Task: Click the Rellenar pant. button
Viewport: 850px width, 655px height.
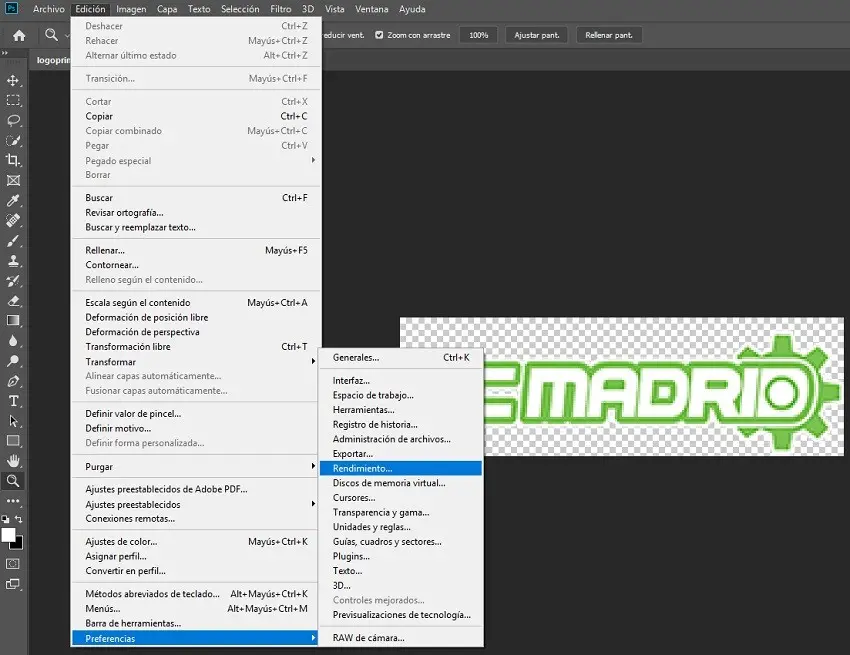Action: coord(609,35)
